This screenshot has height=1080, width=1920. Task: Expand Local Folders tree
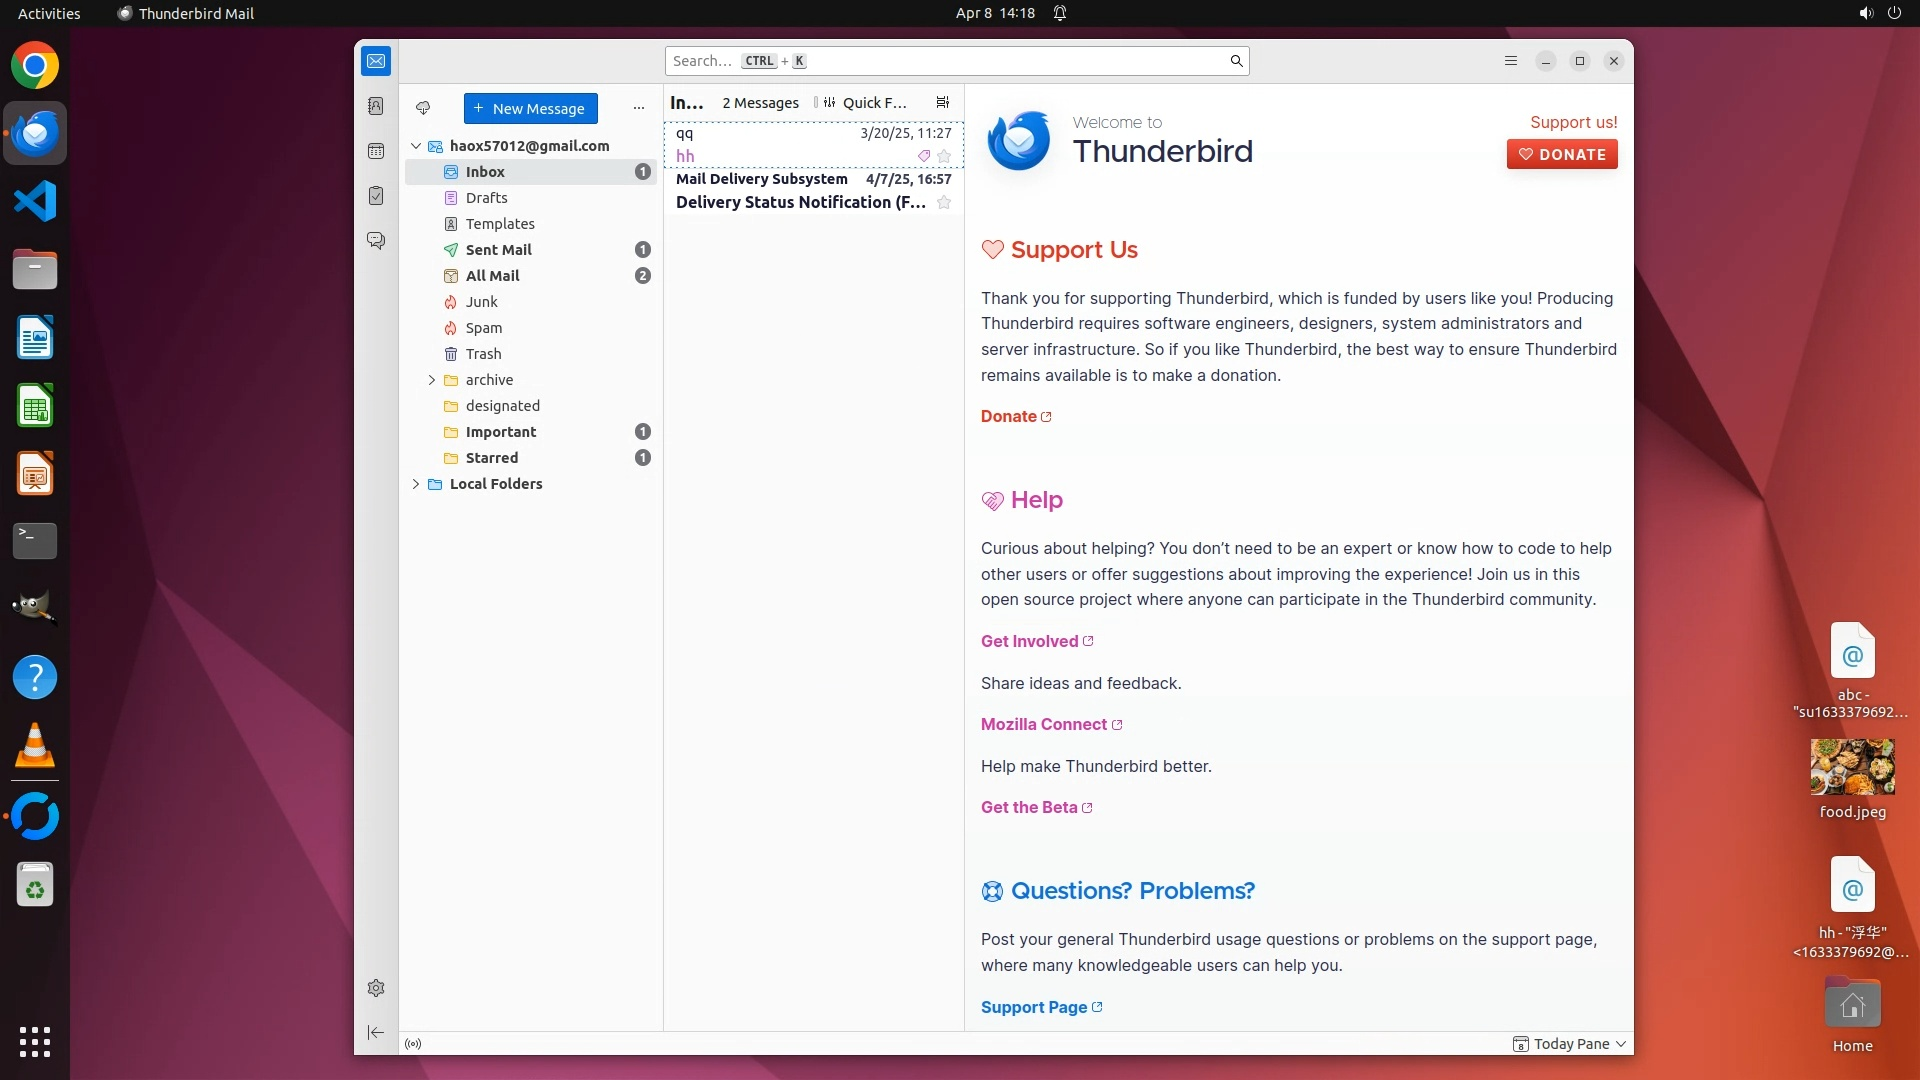(x=416, y=484)
